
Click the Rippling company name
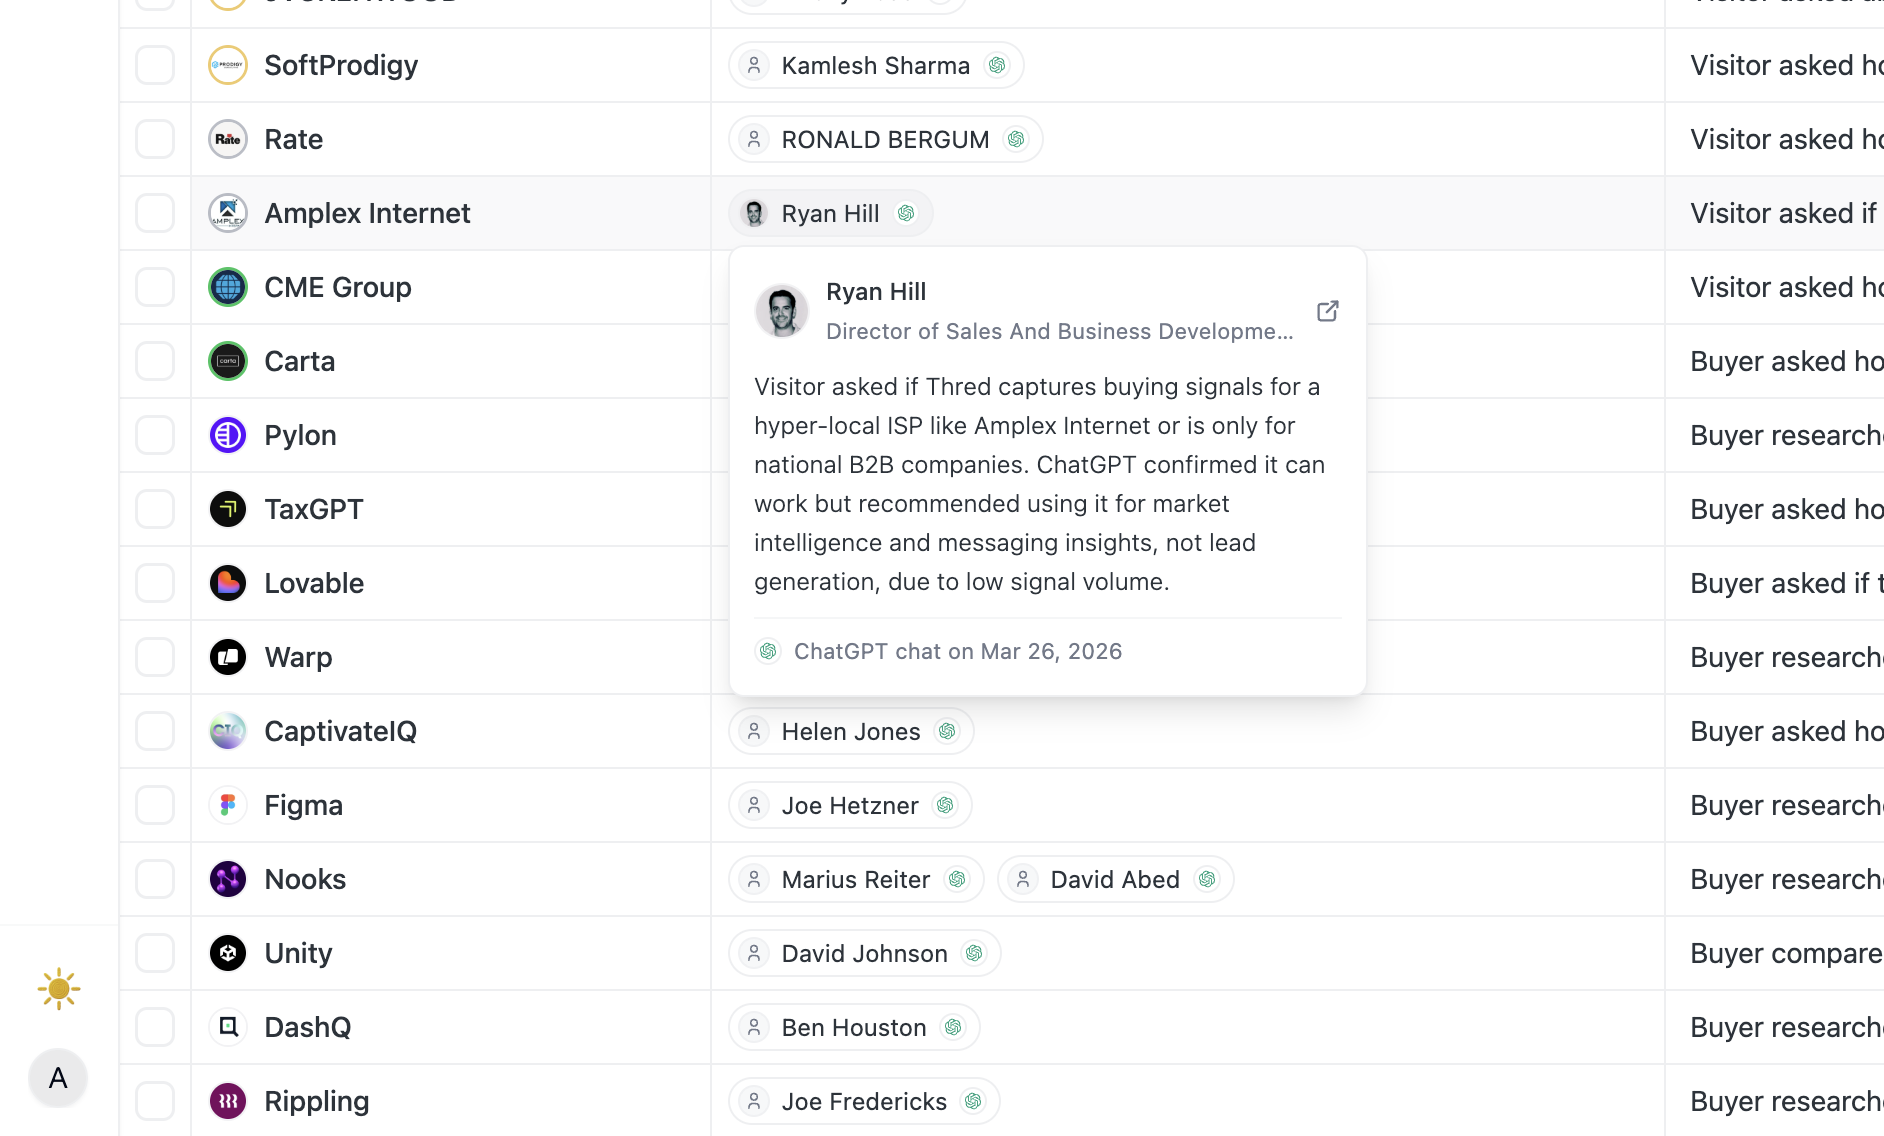pos(317,1101)
